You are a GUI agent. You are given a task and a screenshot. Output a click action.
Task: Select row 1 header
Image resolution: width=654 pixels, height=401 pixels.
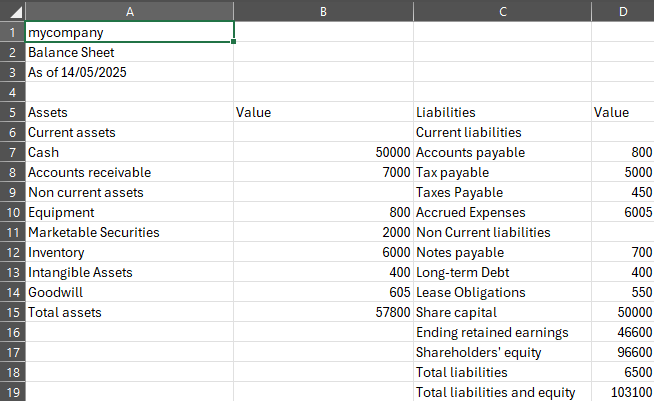point(13,32)
